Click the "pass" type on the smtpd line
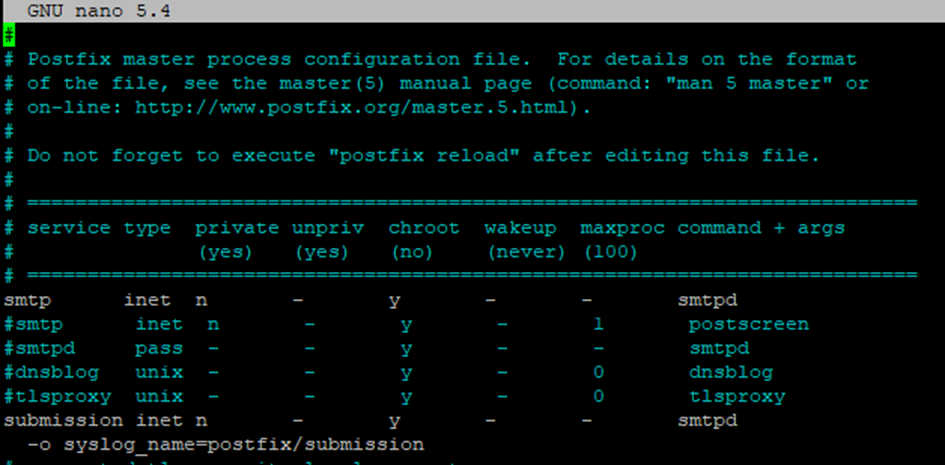 159,349
